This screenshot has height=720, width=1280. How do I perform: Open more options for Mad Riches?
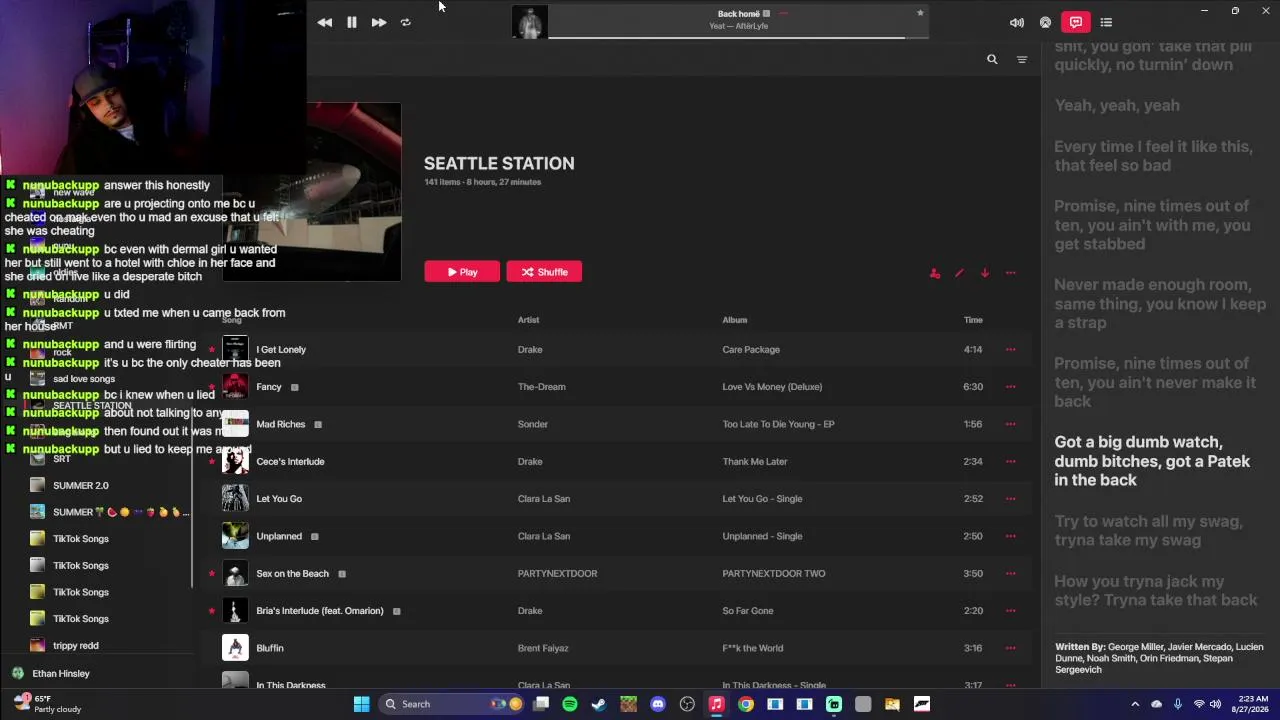coord(1010,424)
